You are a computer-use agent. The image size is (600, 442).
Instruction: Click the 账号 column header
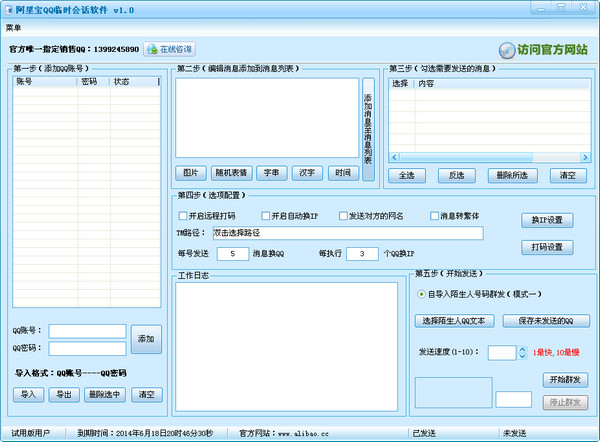pyautogui.click(x=45, y=82)
